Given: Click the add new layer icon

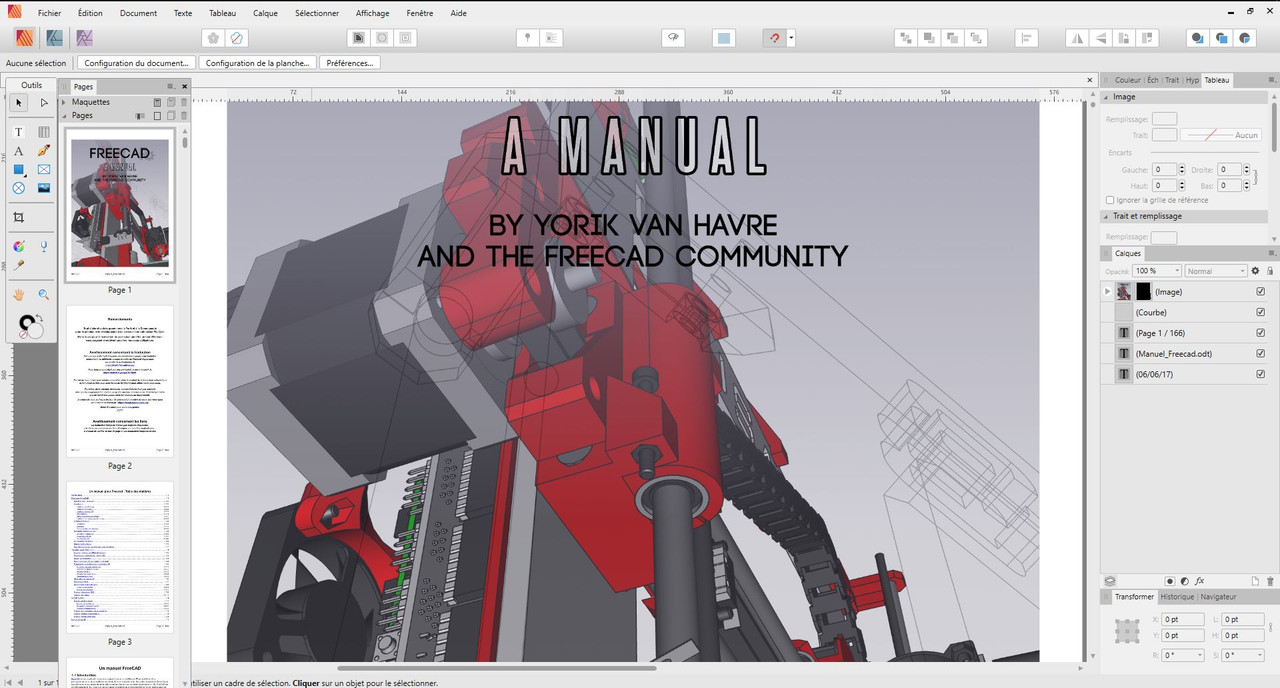Looking at the screenshot, I should pyautogui.click(x=1256, y=581).
